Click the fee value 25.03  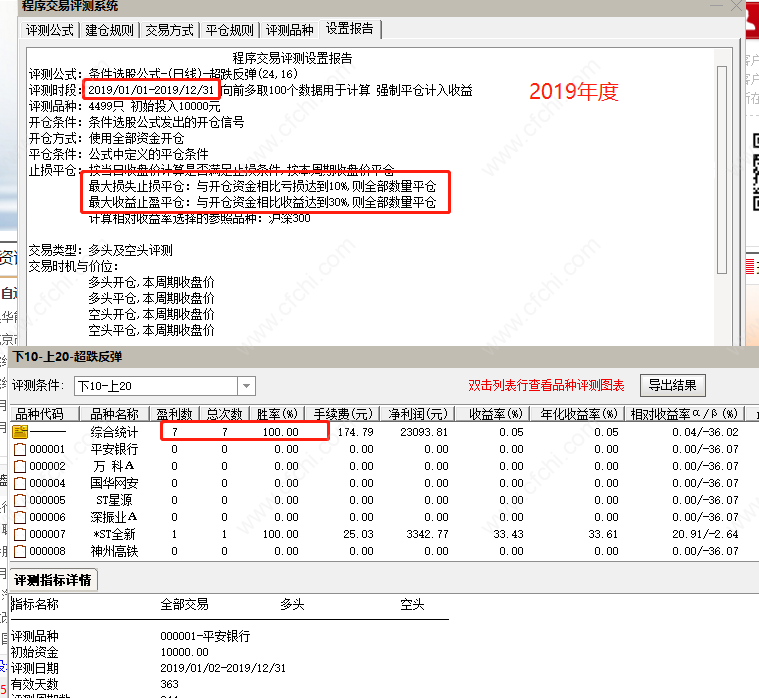point(358,534)
